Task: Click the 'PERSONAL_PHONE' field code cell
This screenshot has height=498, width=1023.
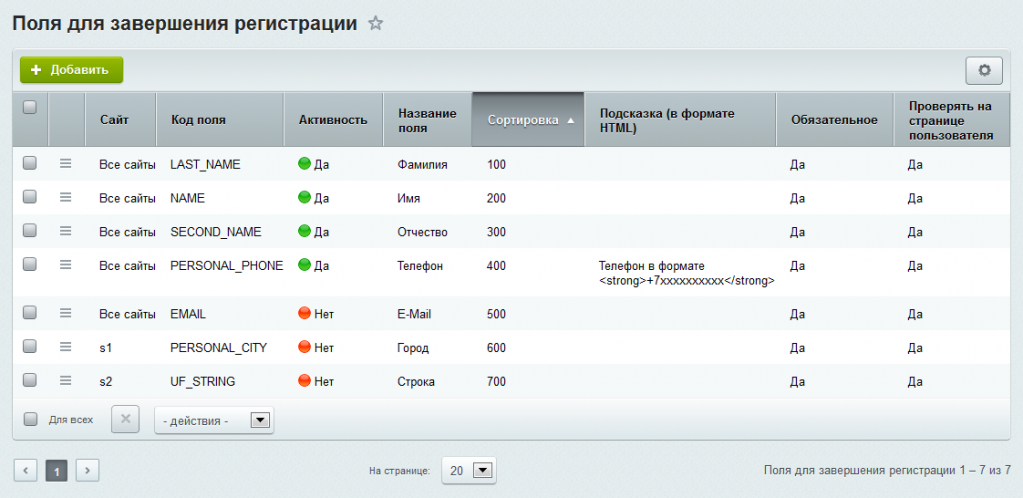Action: point(226,266)
